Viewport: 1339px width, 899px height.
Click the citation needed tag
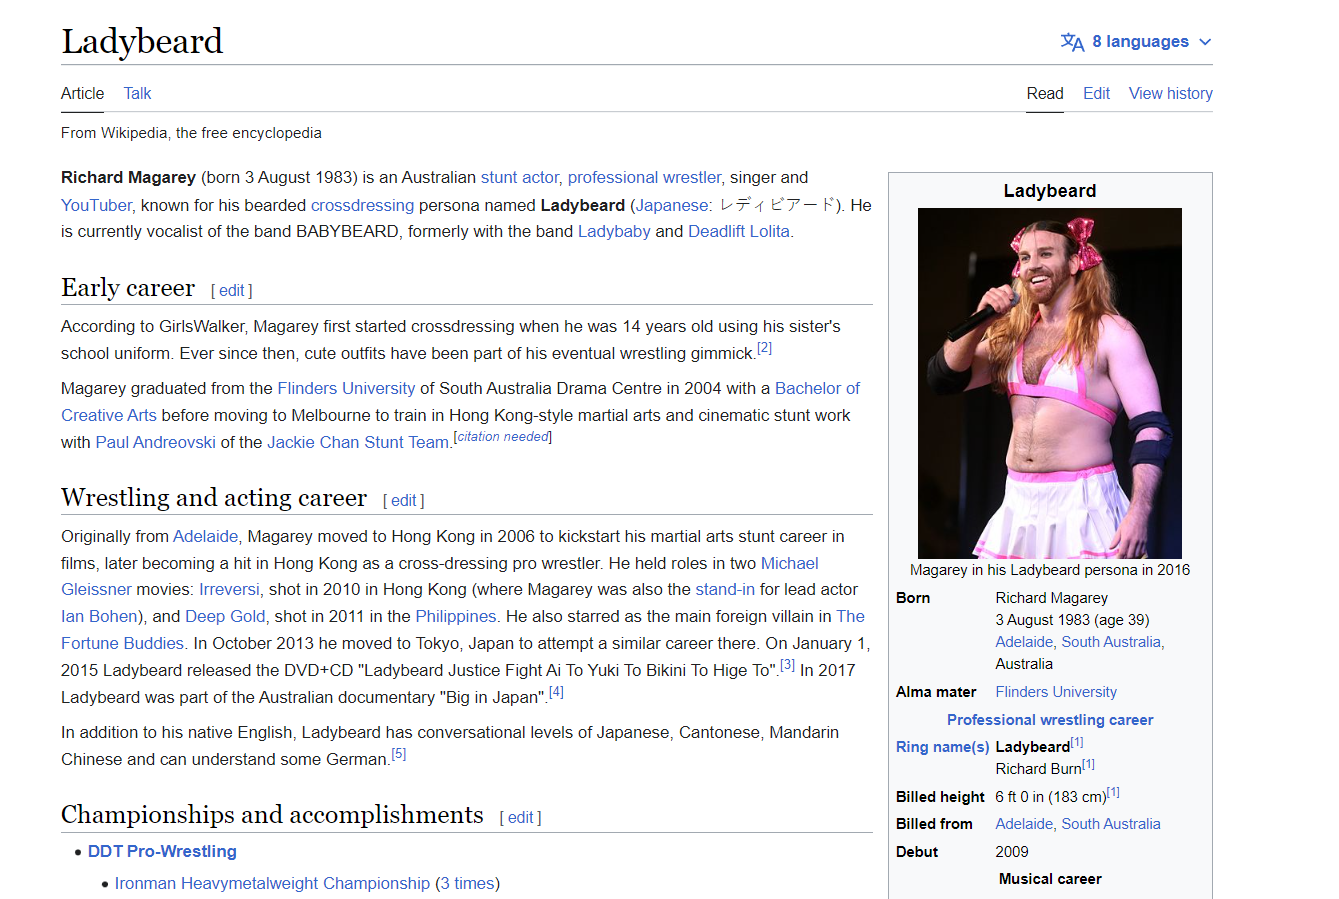[x=503, y=437]
